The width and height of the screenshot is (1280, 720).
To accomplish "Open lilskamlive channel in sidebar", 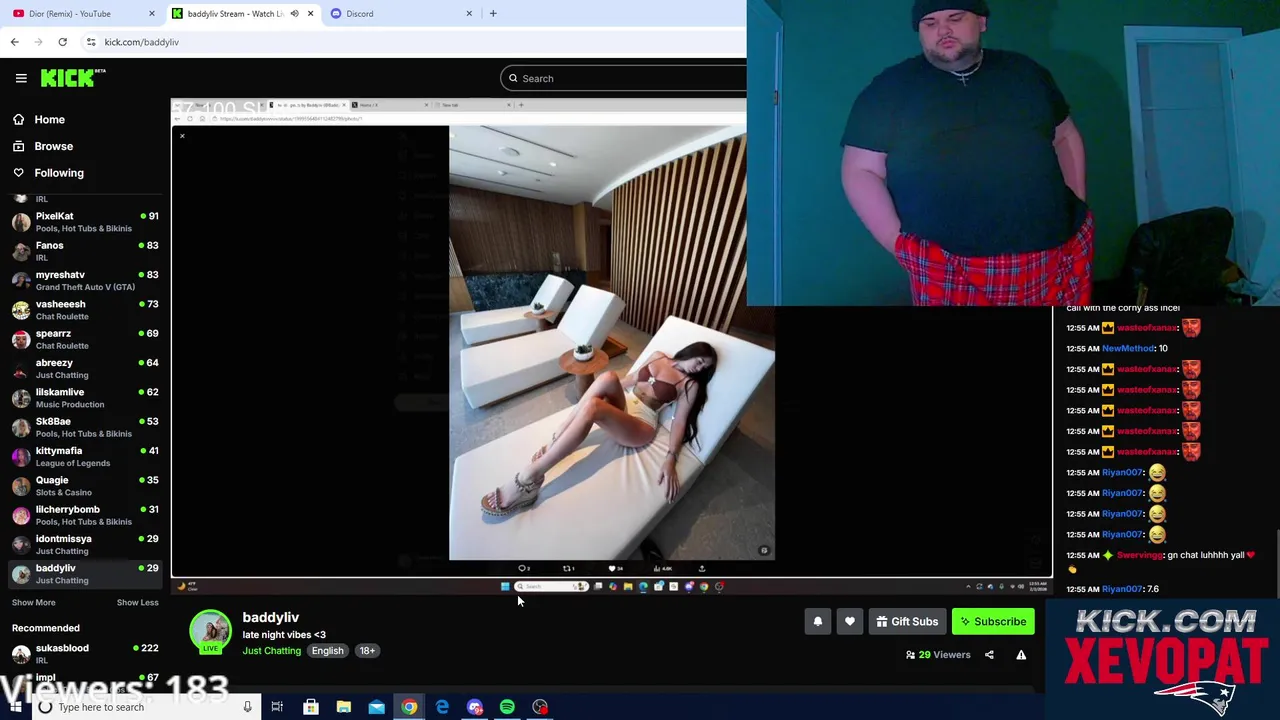I will pos(85,398).
